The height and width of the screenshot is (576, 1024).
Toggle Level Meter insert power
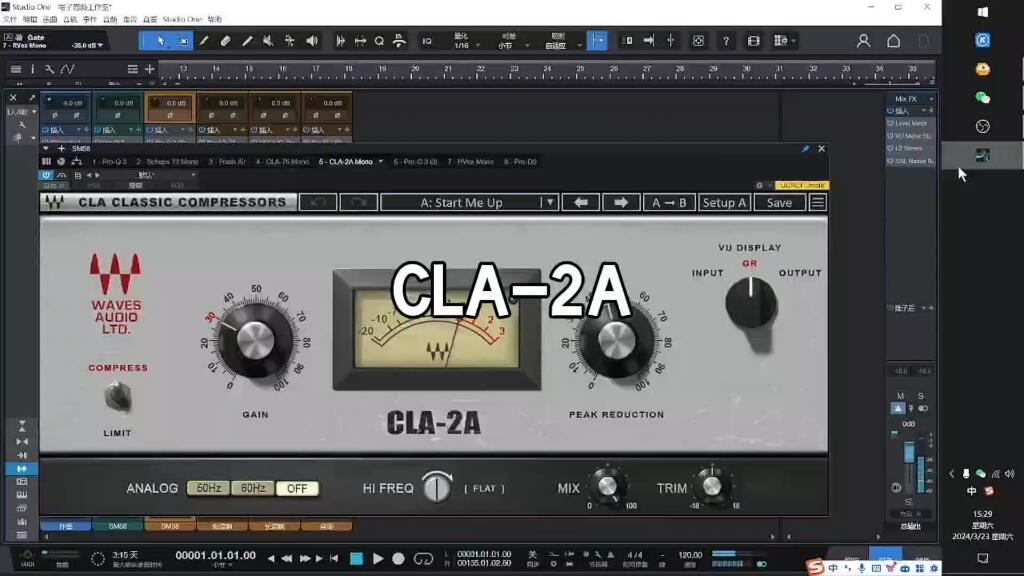pos(890,123)
